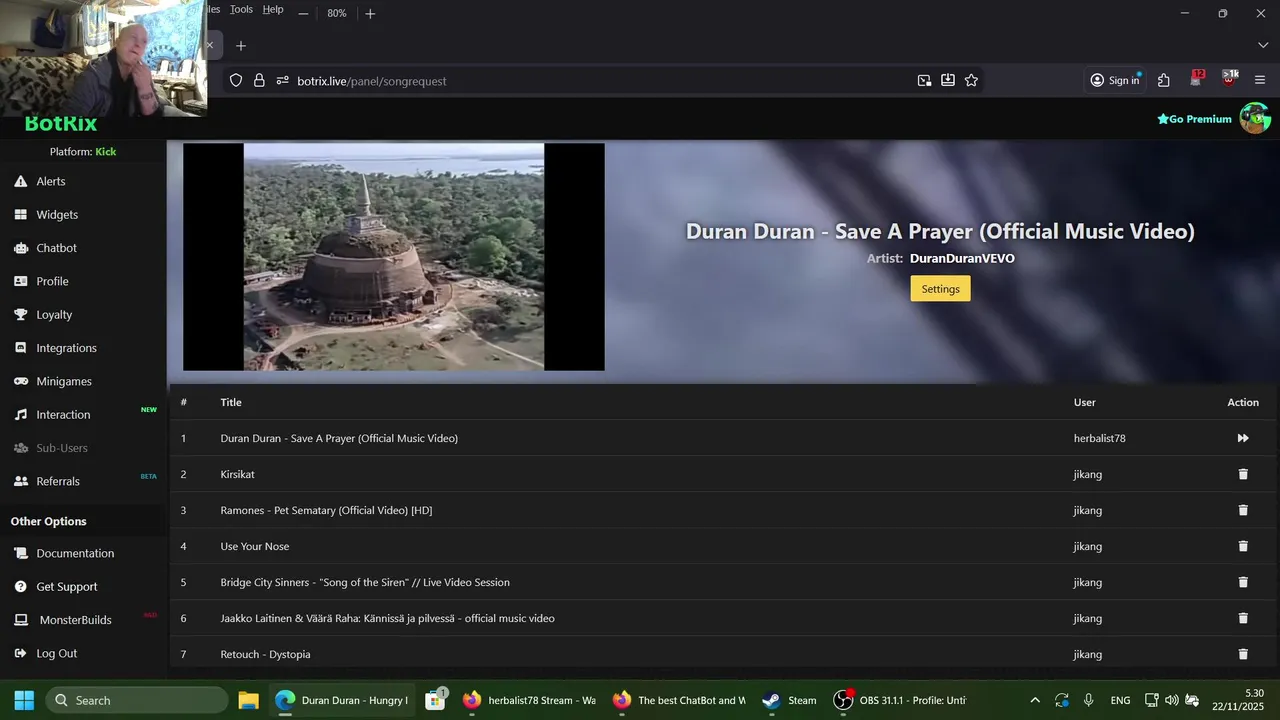Show hidden system tray icons
The width and height of the screenshot is (1280, 720).
pos(1035,700)
